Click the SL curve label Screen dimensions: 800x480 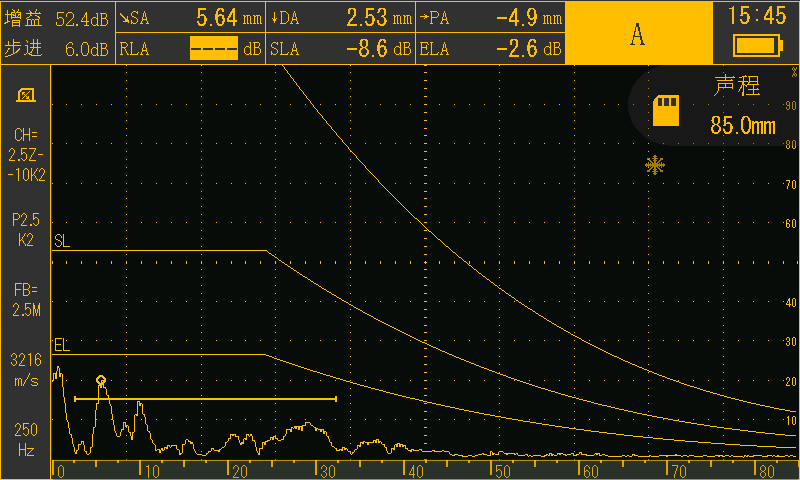click(x=62, y=241)
